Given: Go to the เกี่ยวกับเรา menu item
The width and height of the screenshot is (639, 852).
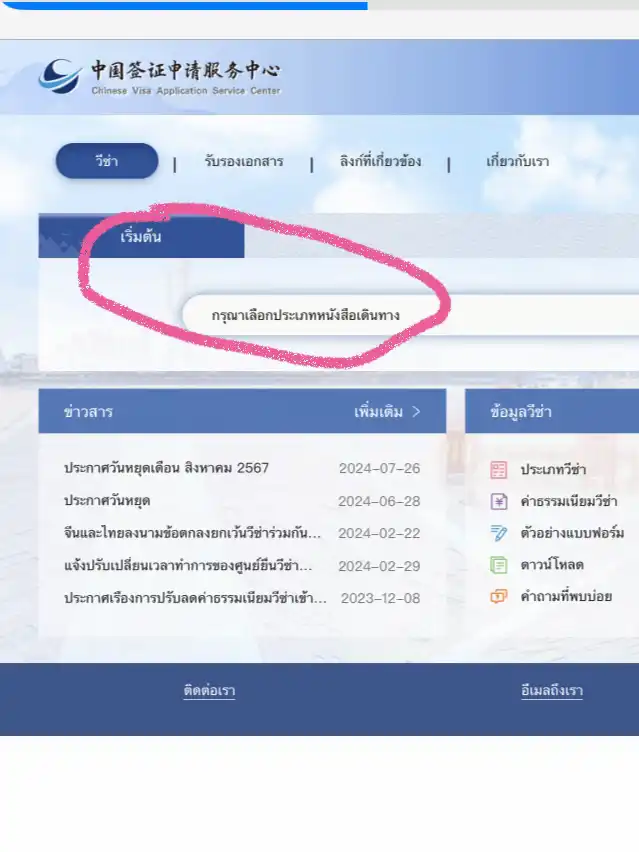Looking at the screenshot, I should tap(517, 162).
